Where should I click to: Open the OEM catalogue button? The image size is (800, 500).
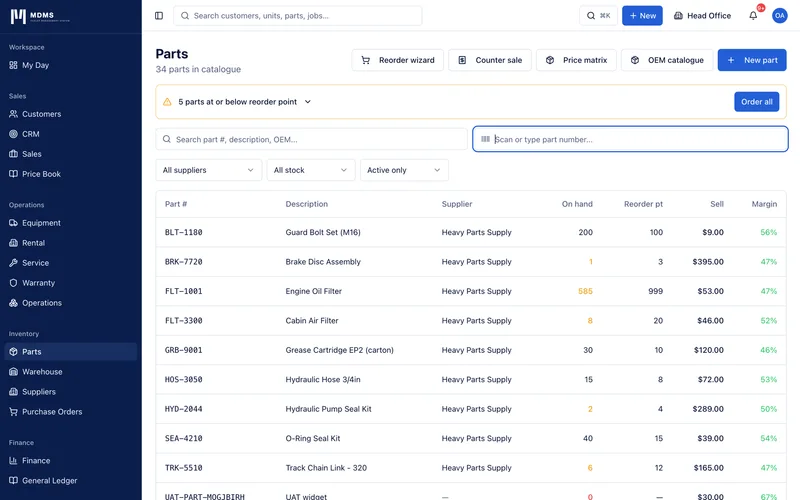point(667,60)
